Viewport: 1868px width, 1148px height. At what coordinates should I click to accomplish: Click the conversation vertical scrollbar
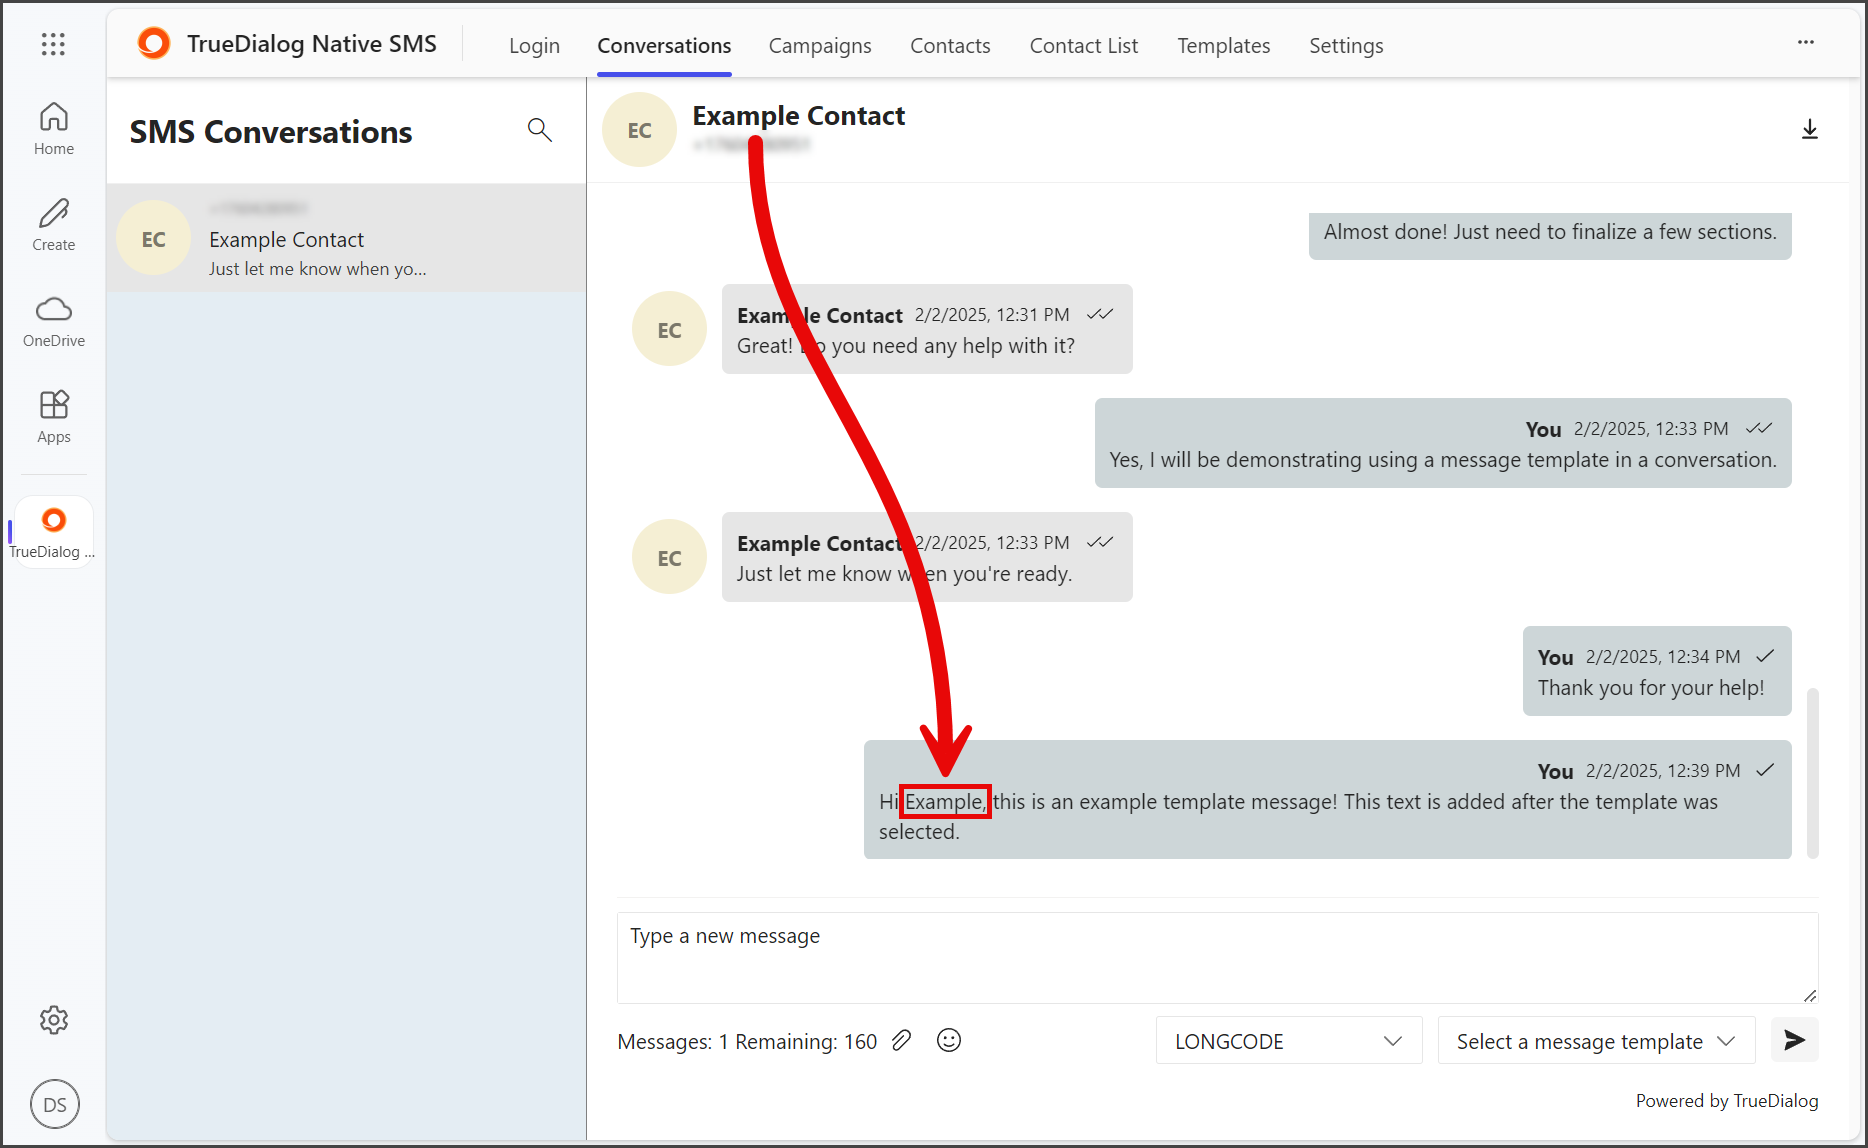coord(1812,772)
